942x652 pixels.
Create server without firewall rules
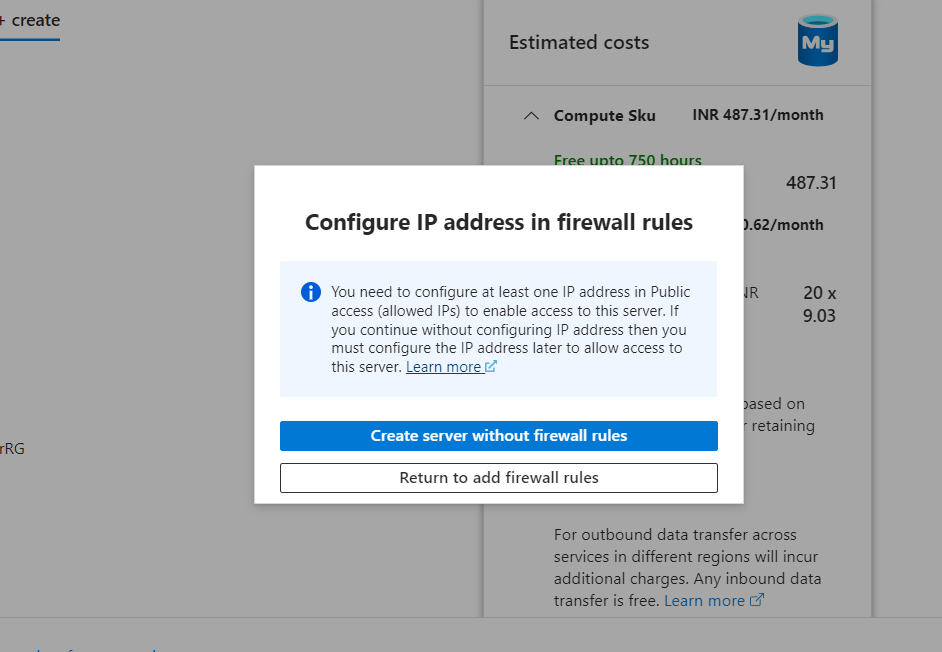pos(499,436)
